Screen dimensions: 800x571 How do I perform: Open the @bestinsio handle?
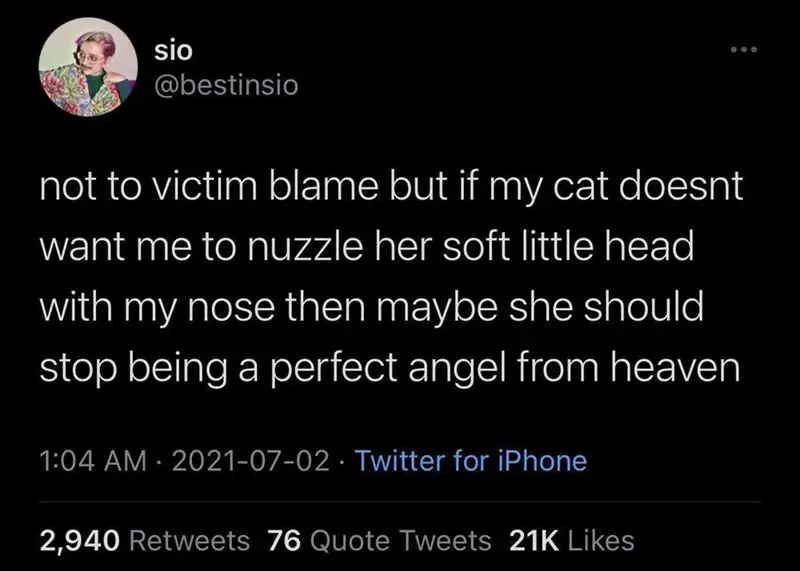[x=226, y=85]
